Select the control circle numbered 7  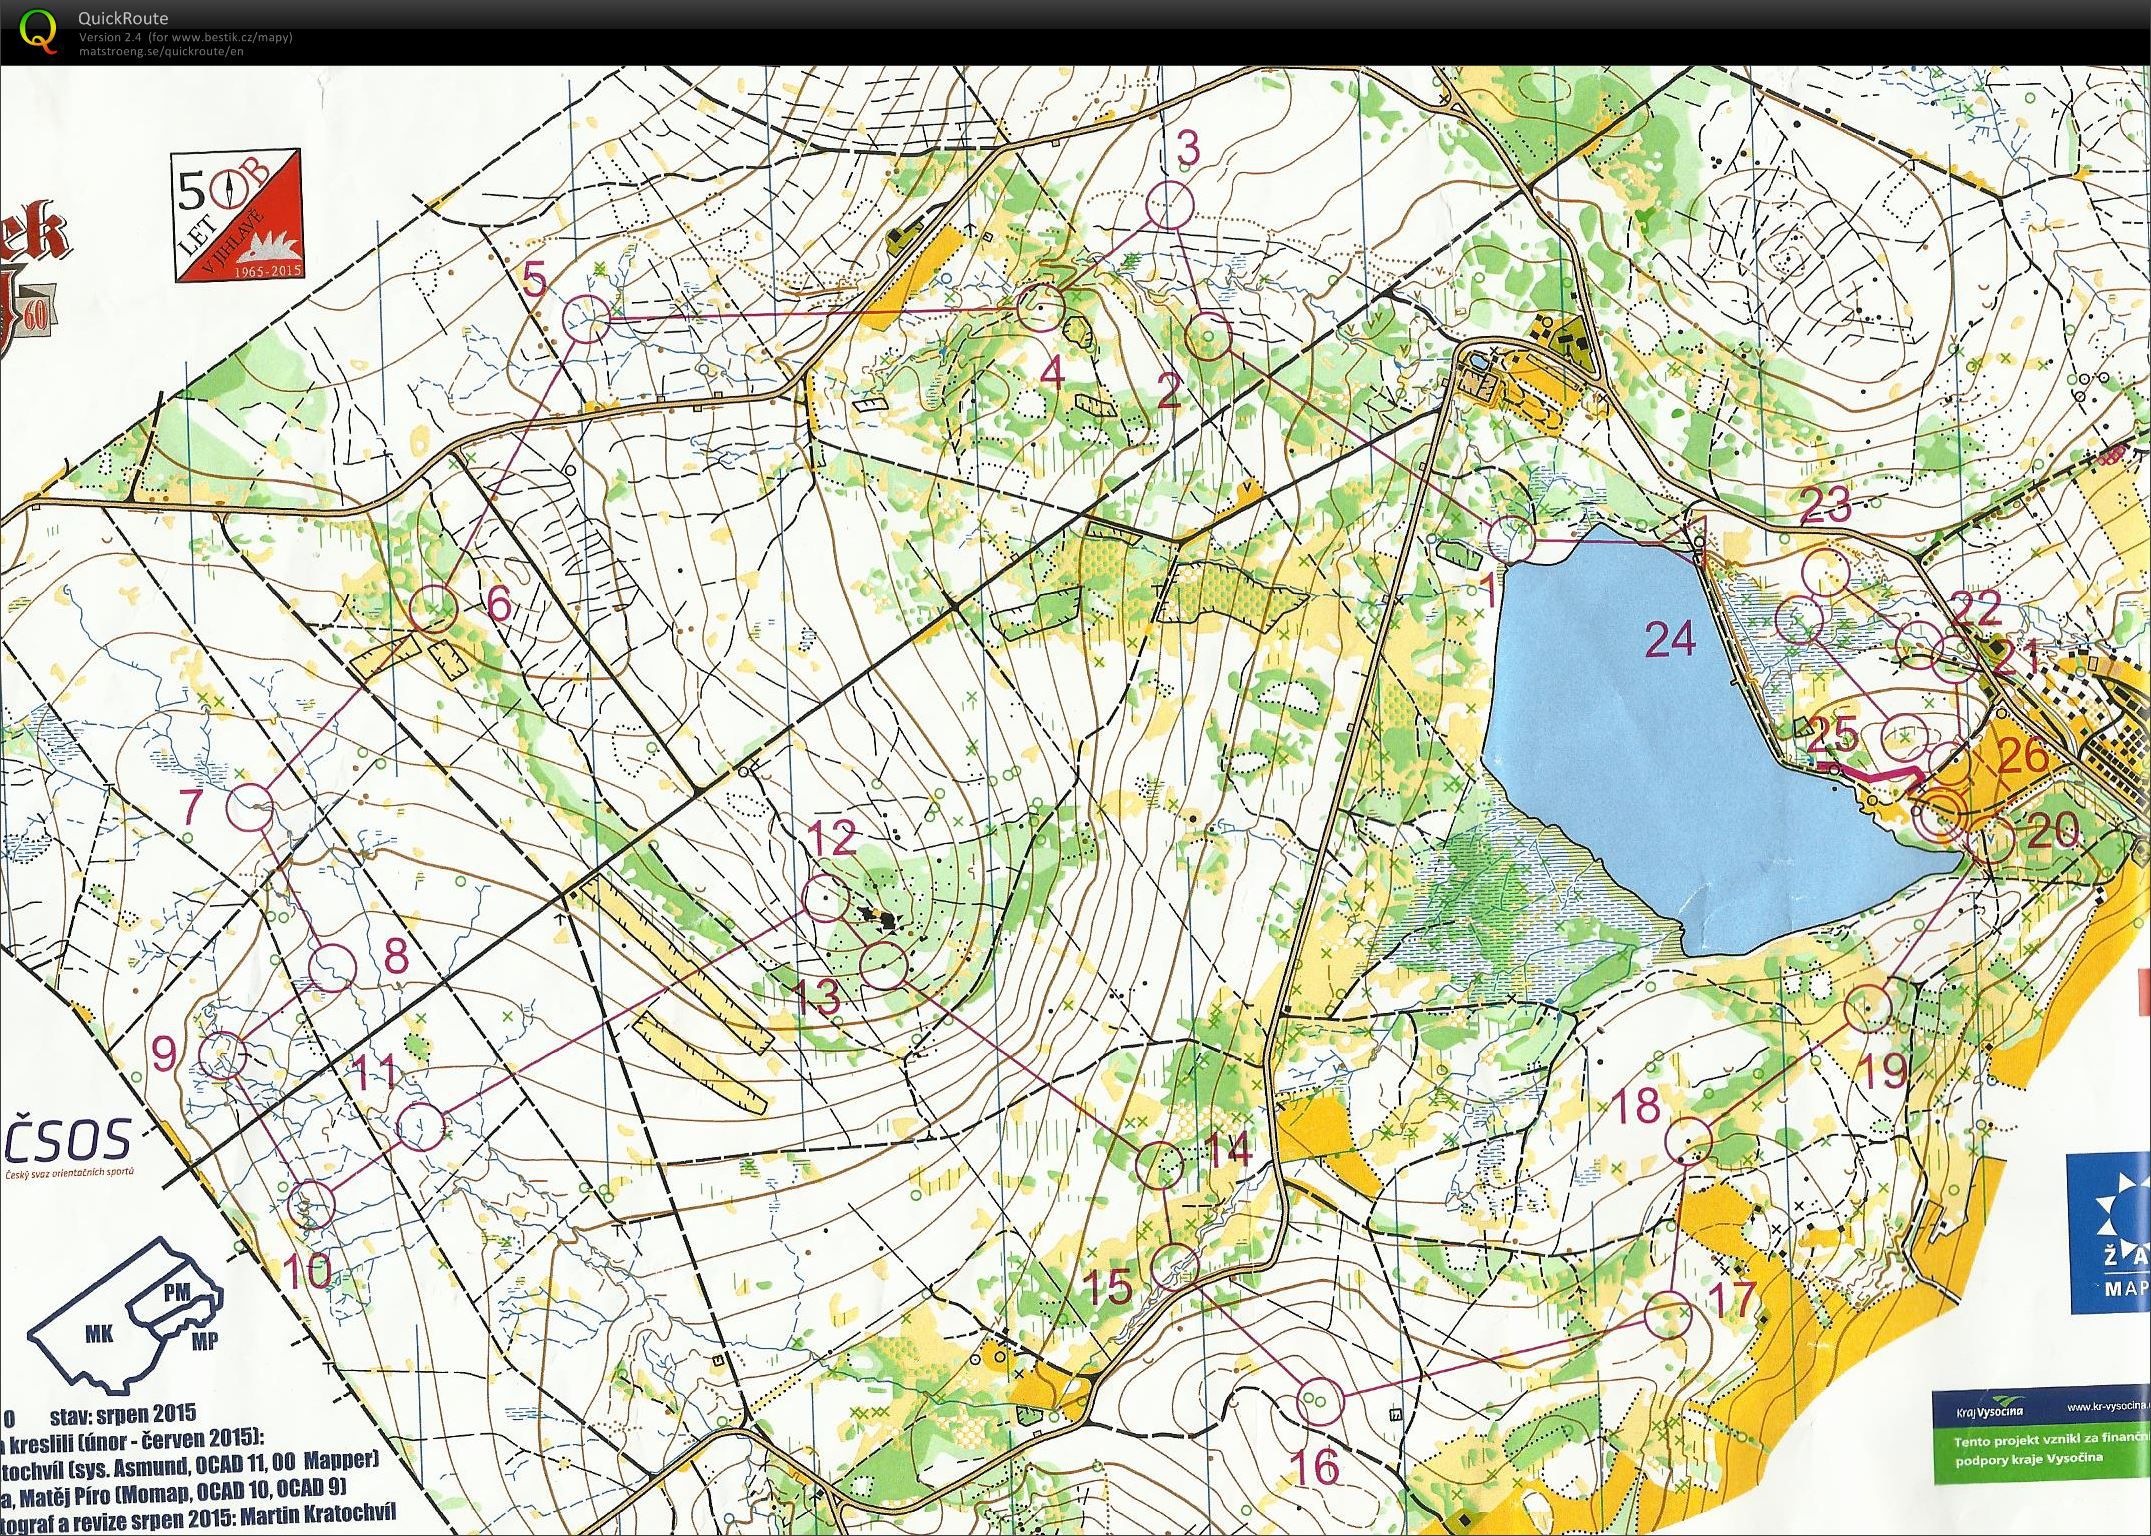[x=250, y=808]
